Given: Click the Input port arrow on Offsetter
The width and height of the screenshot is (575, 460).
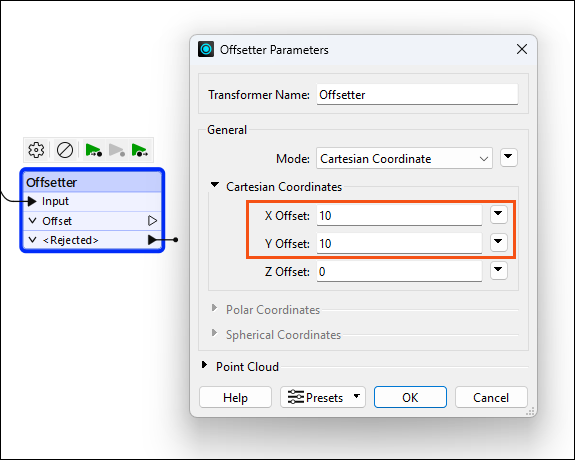Looking at the screenshot, I should [32, 201].
